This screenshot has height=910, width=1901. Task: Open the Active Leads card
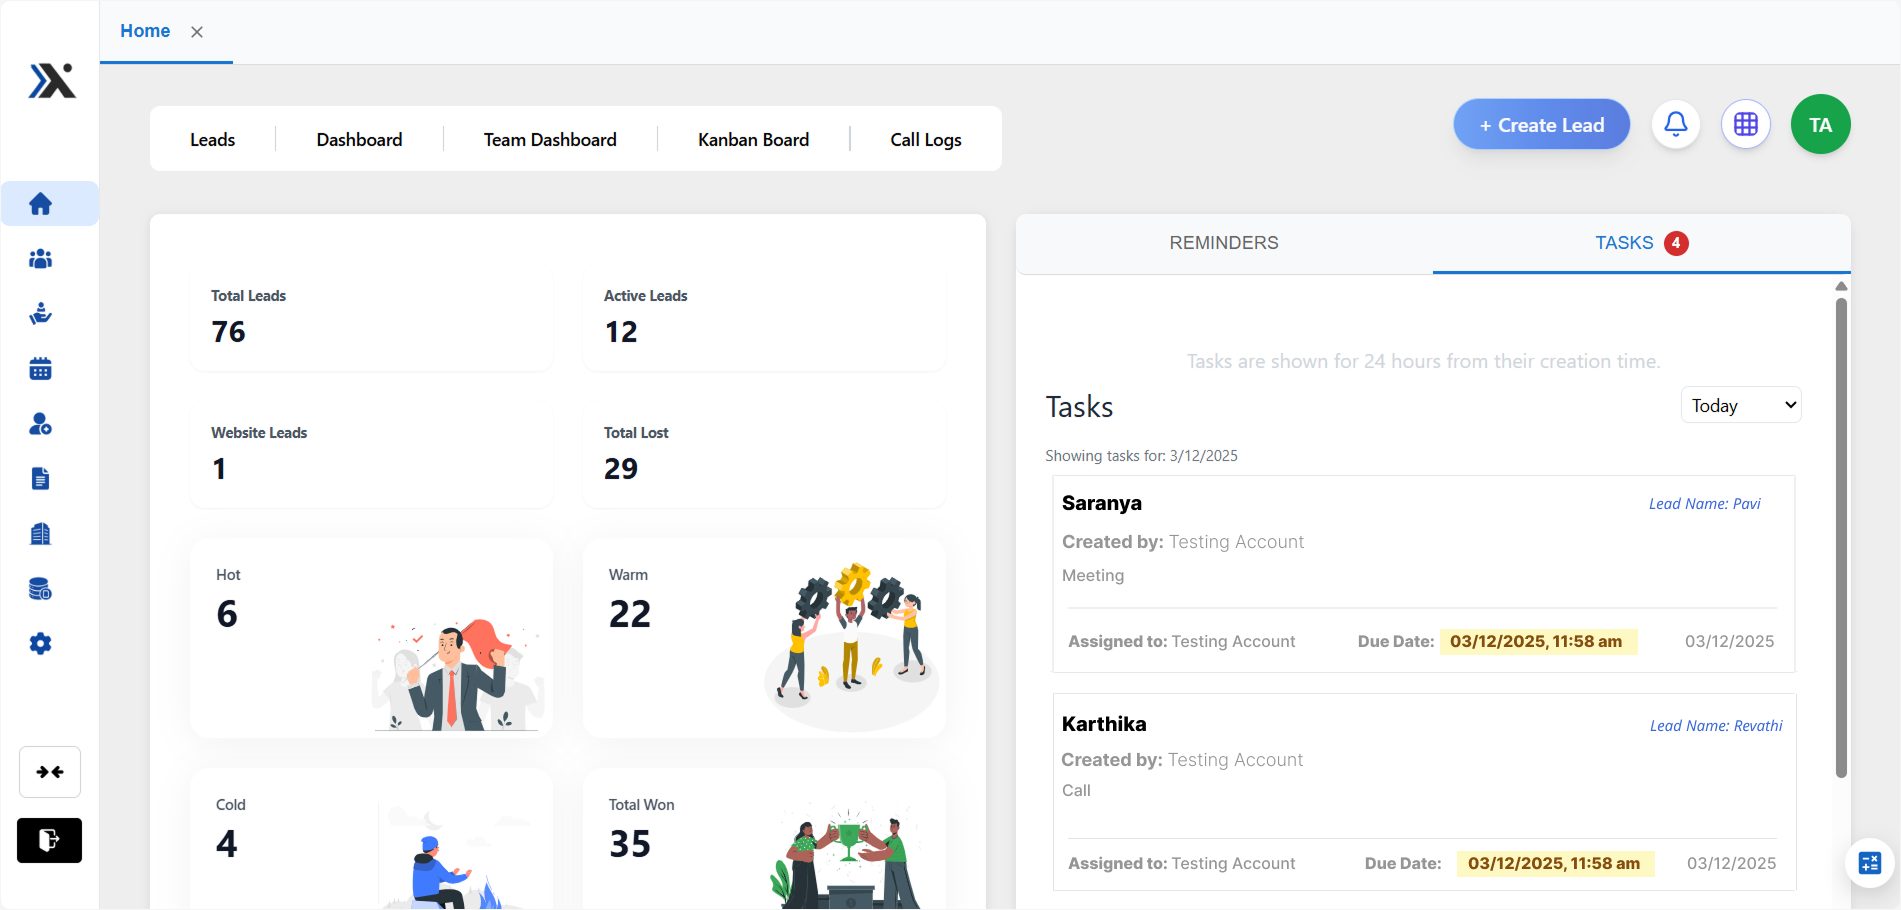(x=764, y=319)
